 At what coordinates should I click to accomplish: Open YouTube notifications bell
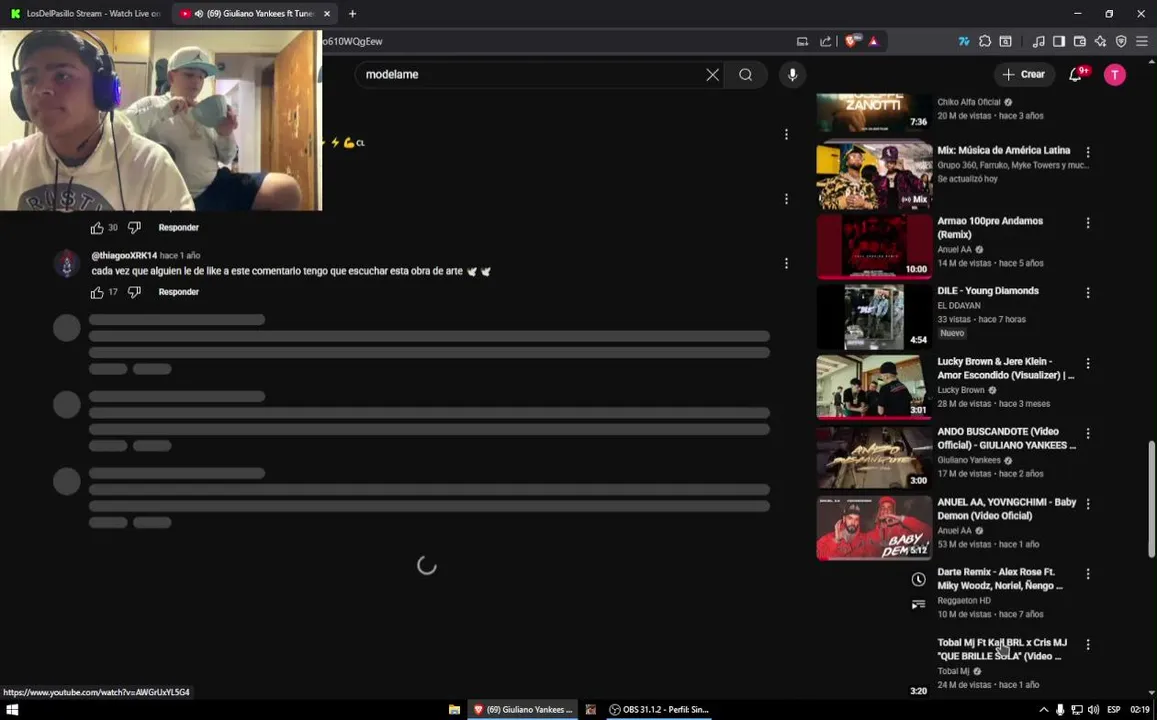pyautogui.click(x=1076, y=75)
